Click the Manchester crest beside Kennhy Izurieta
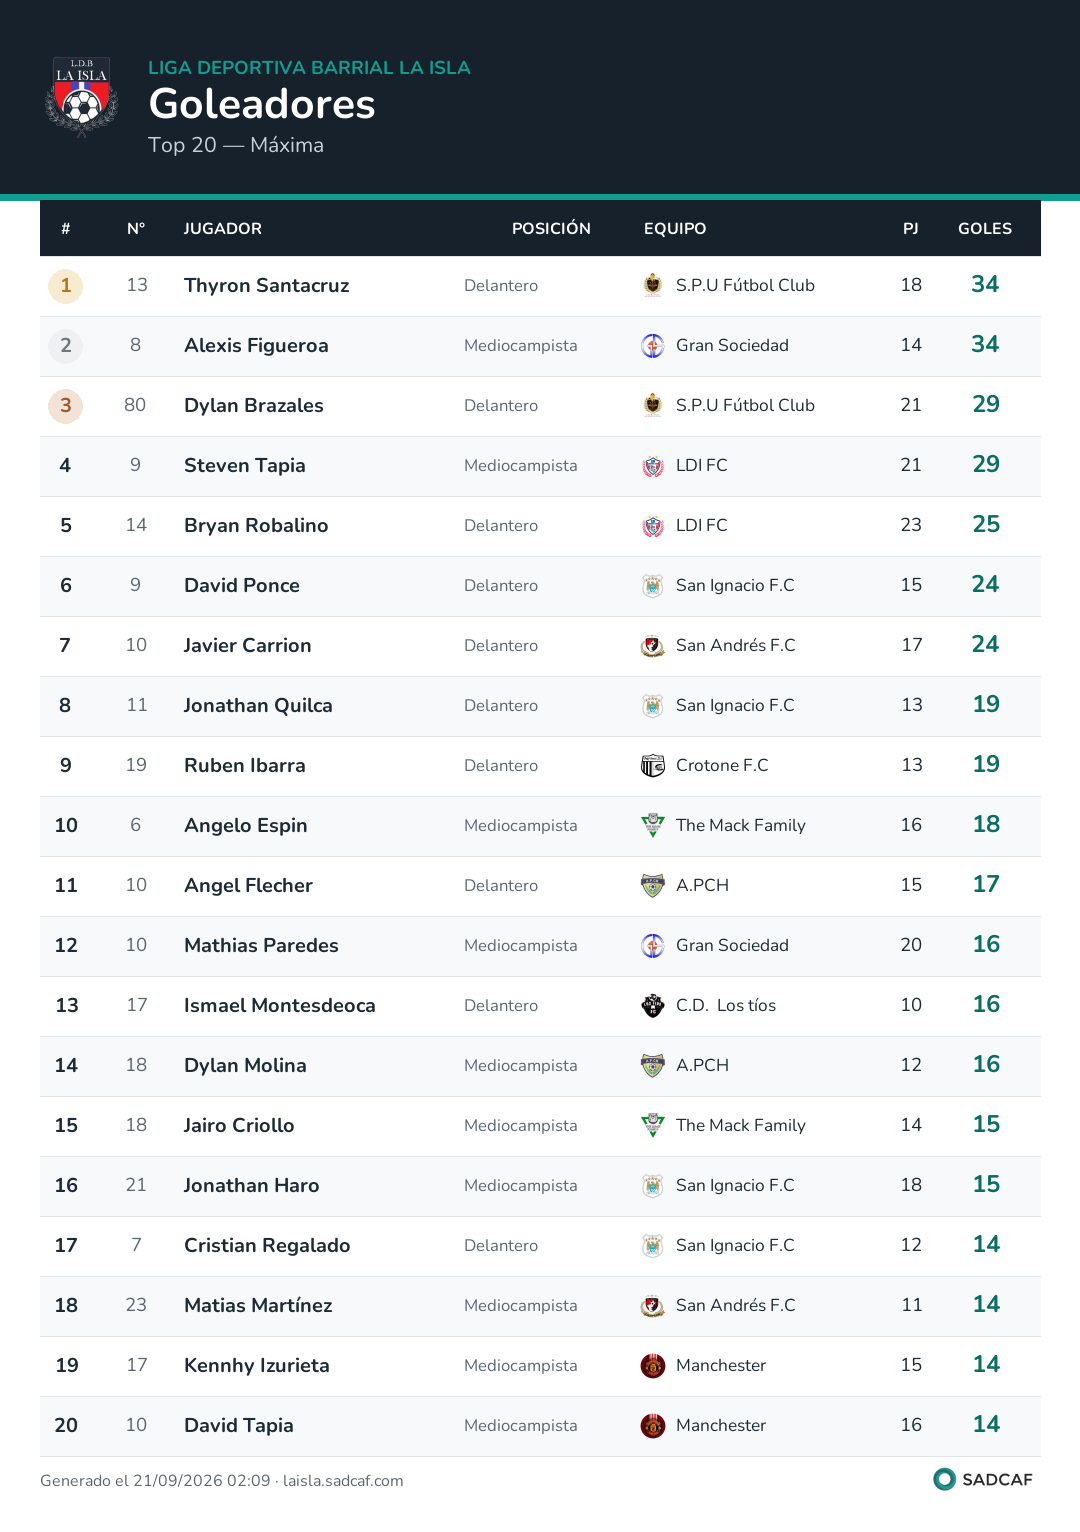This screenshot has width=1080, height=1532. click(653, 1365)
